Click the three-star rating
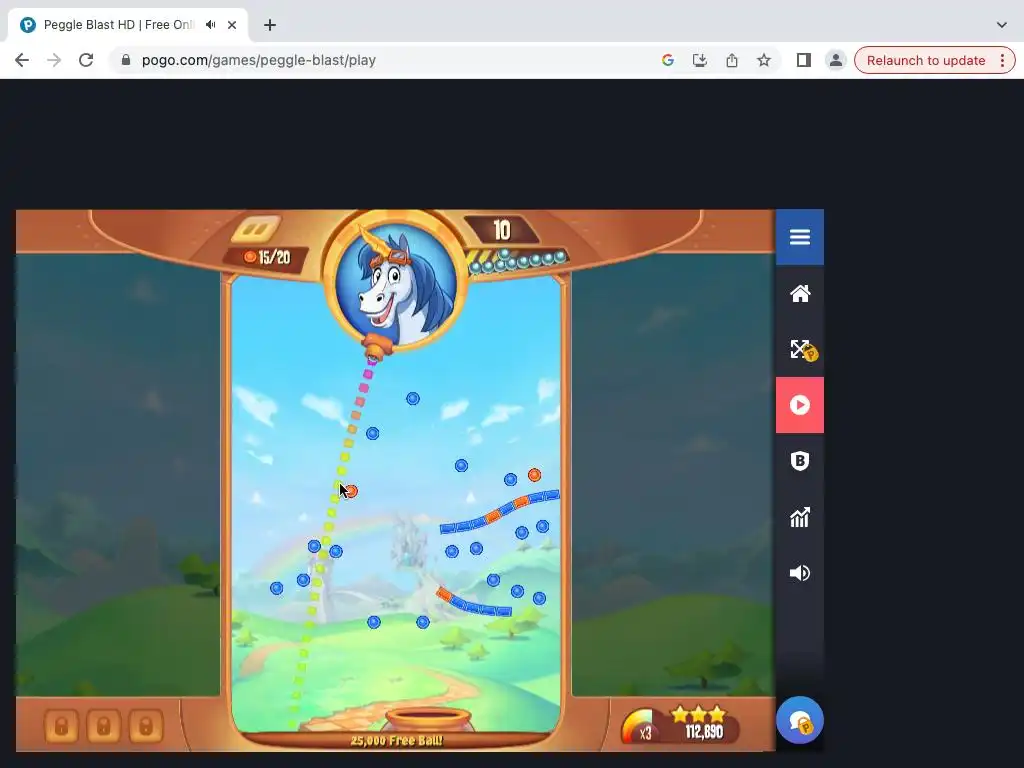This screenshot has width=1024, height=768. click(697, 714)
